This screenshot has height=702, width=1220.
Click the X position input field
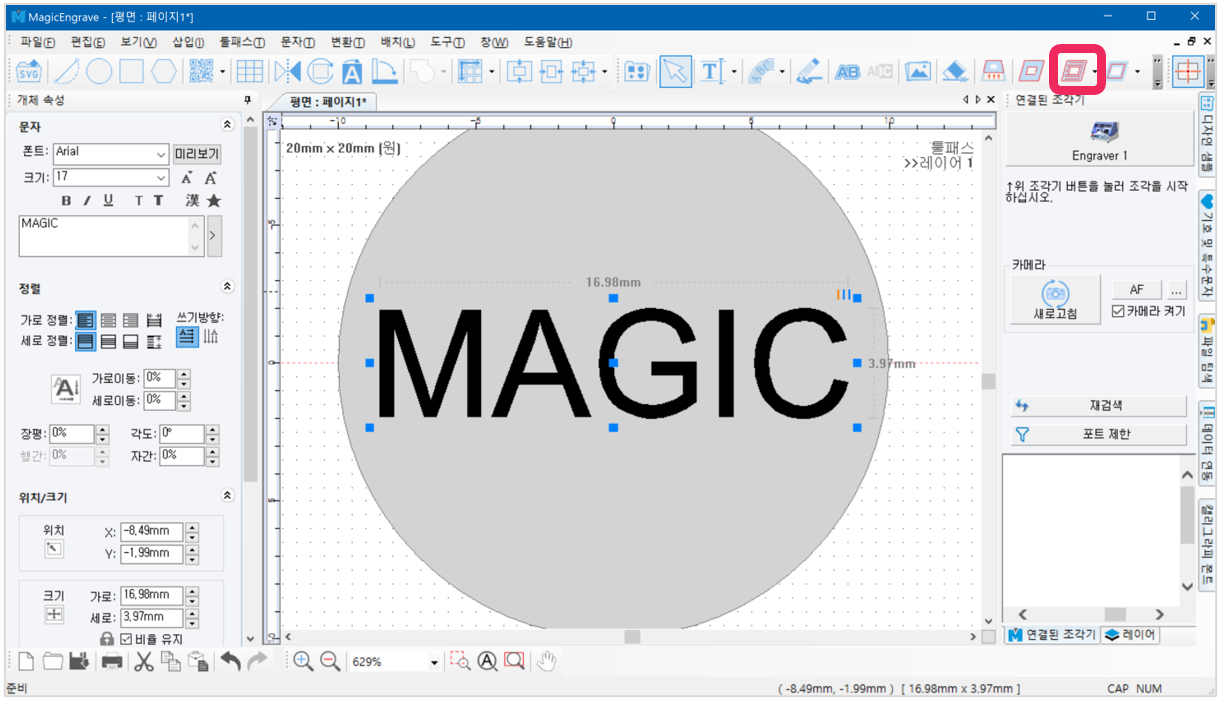point(151,532)
